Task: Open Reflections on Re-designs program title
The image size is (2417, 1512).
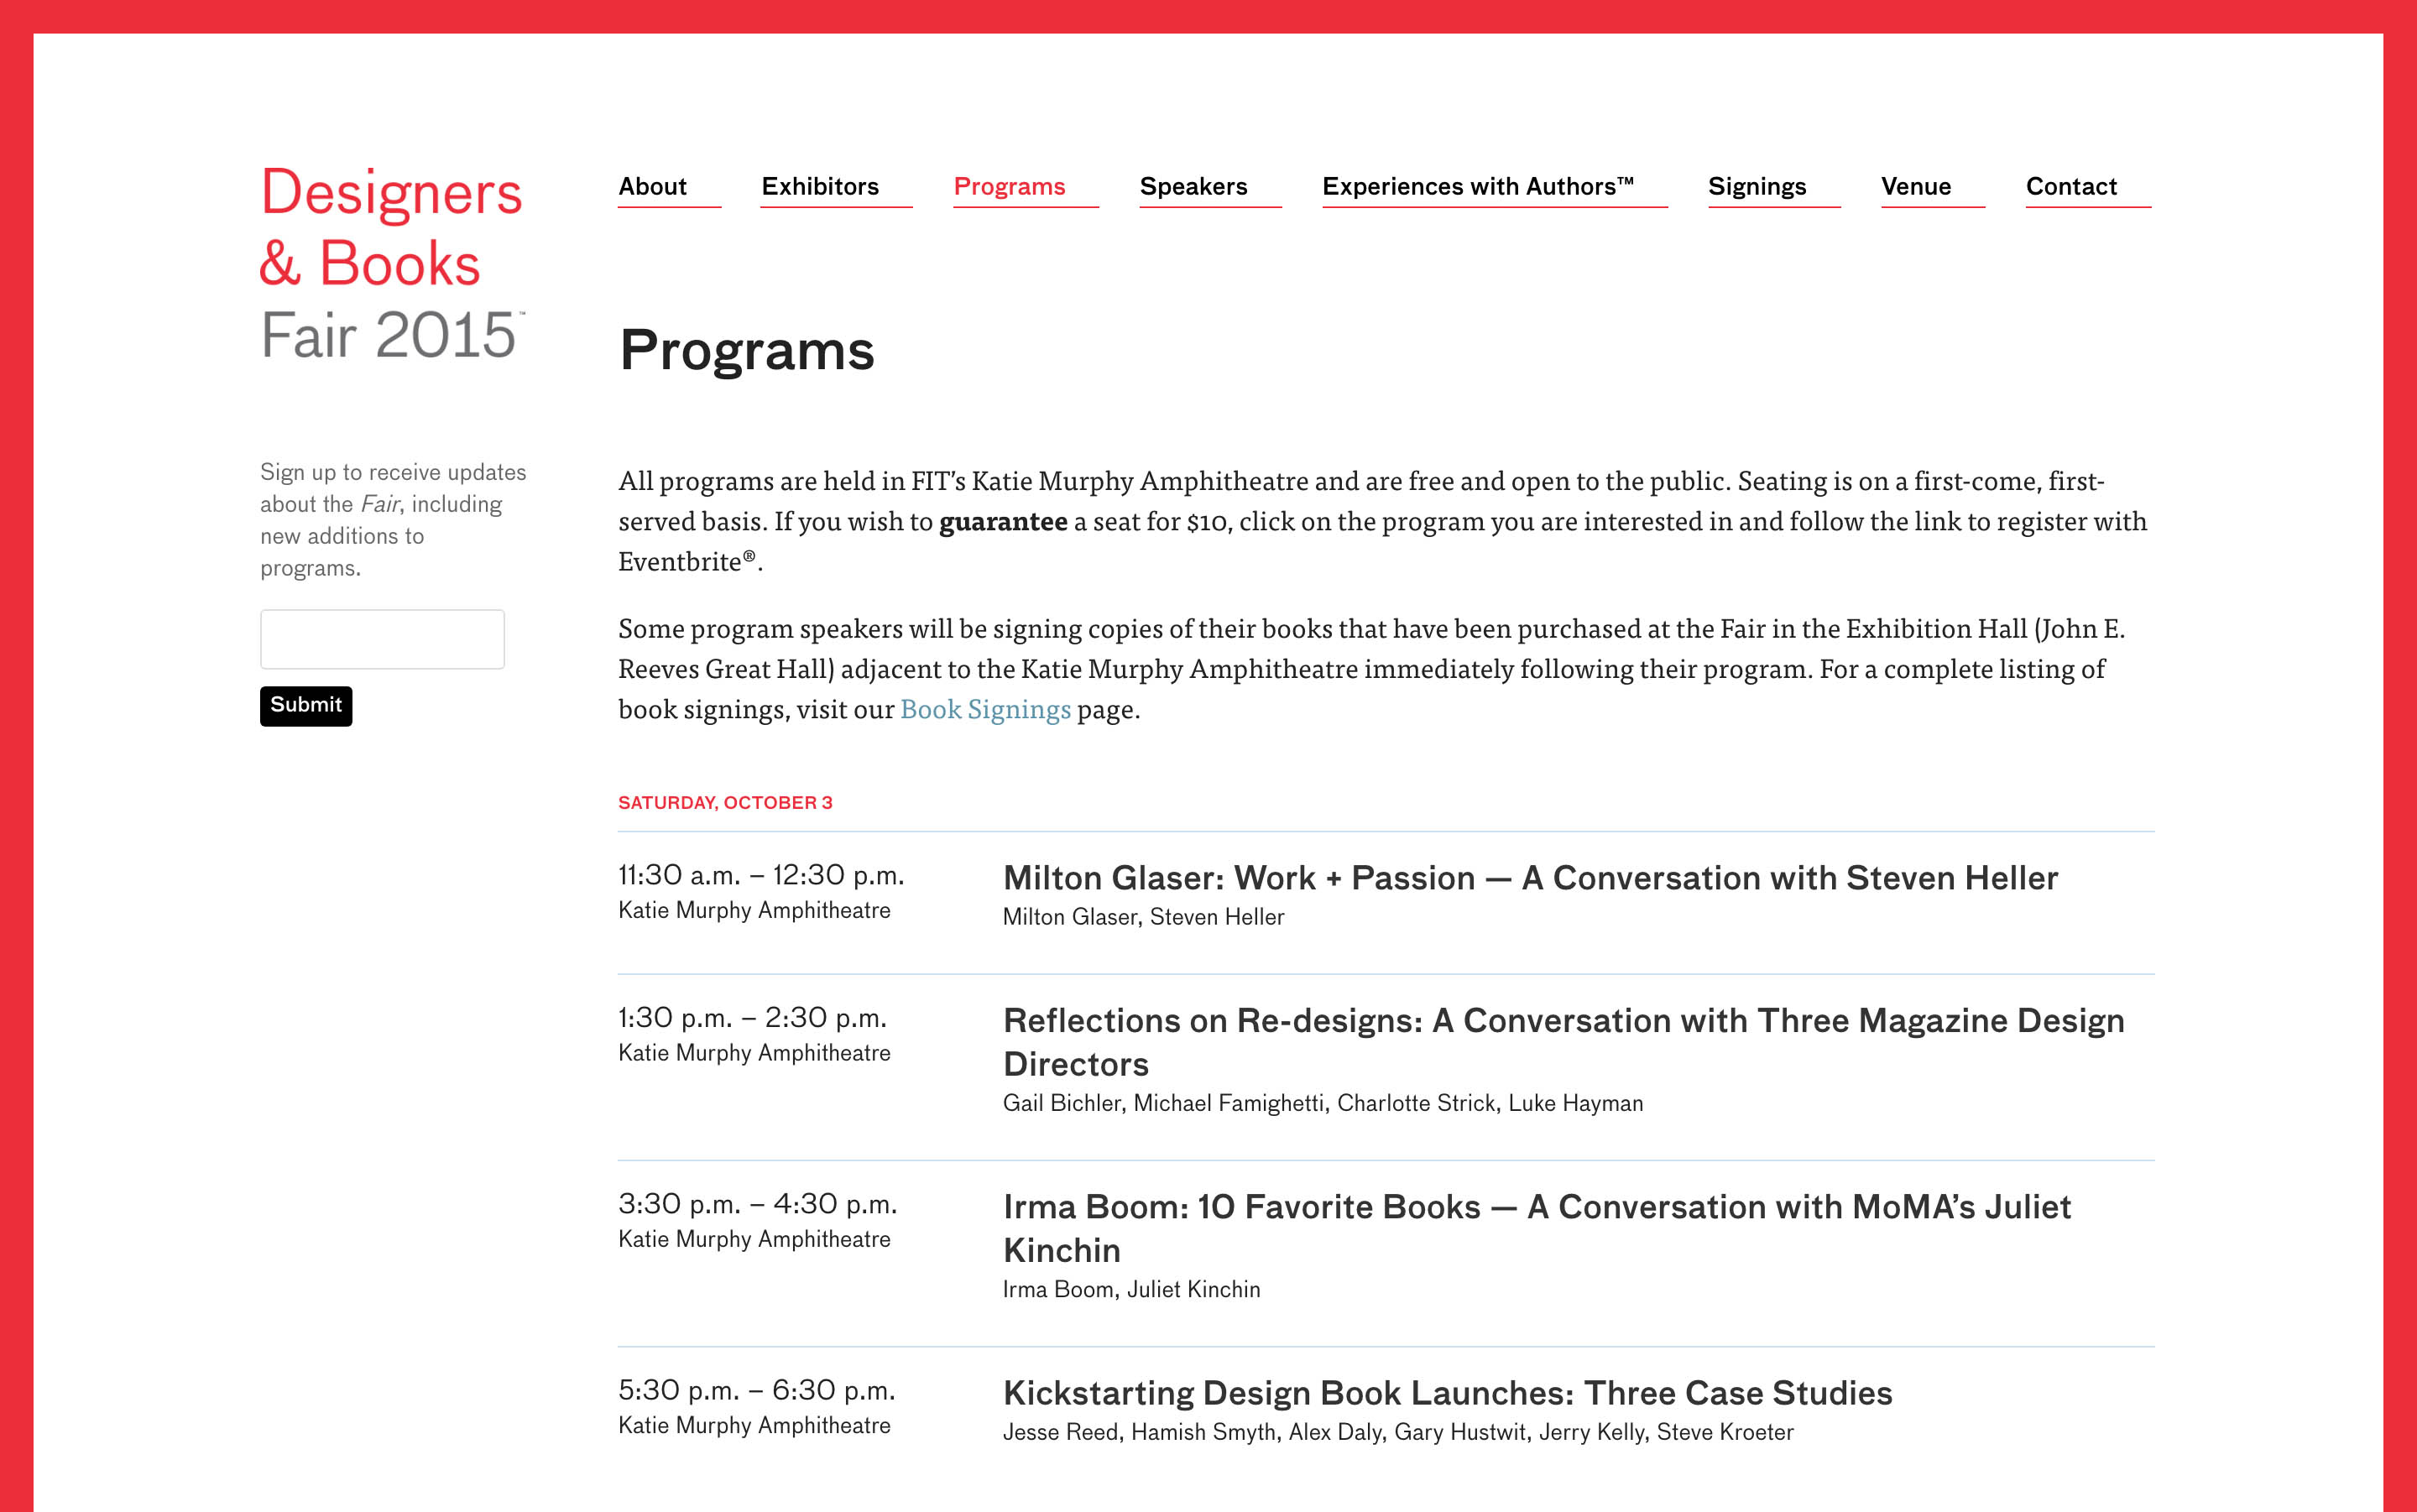Action: coord(1563,1042)
